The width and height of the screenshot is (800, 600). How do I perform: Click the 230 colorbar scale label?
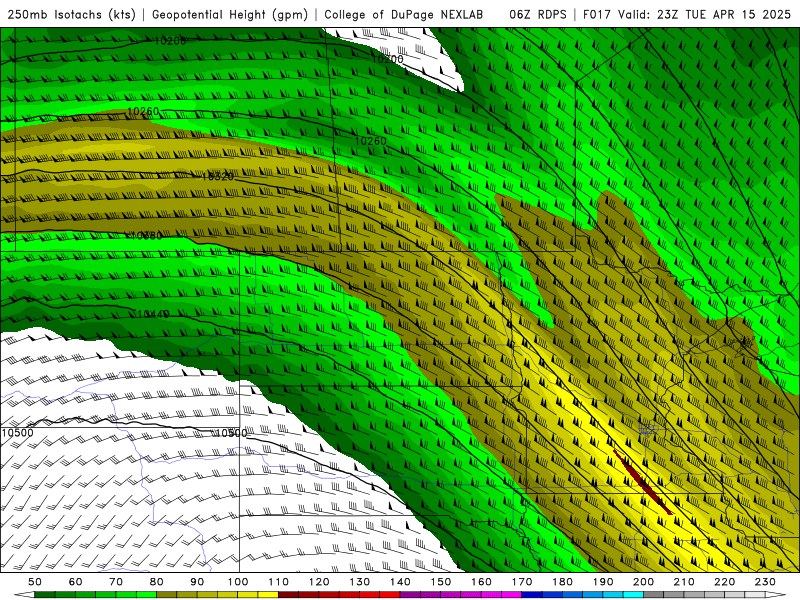pyautogui.click(x=765, y=582)
